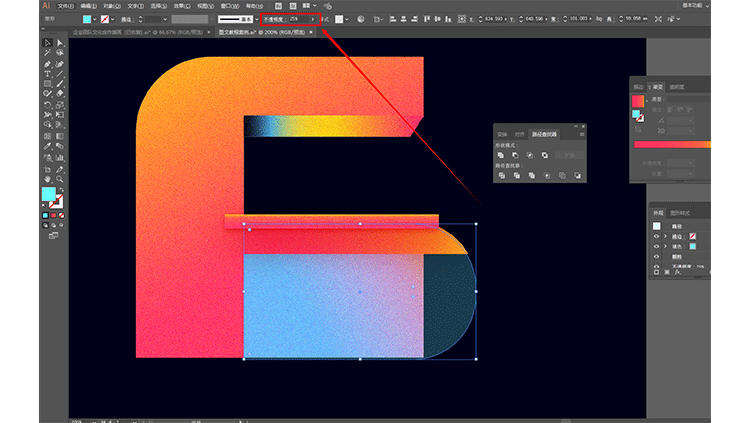Open the opacity value dropdown arrow
The height and width of the screenshot is (423, 750).
pyautogui.click(x=313, y=18)
